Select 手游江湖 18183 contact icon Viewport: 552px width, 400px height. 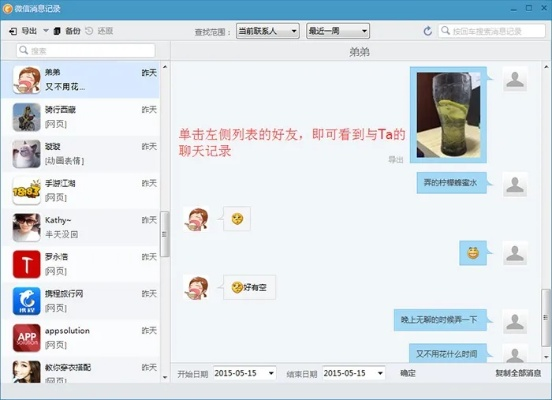pos(27,190)
